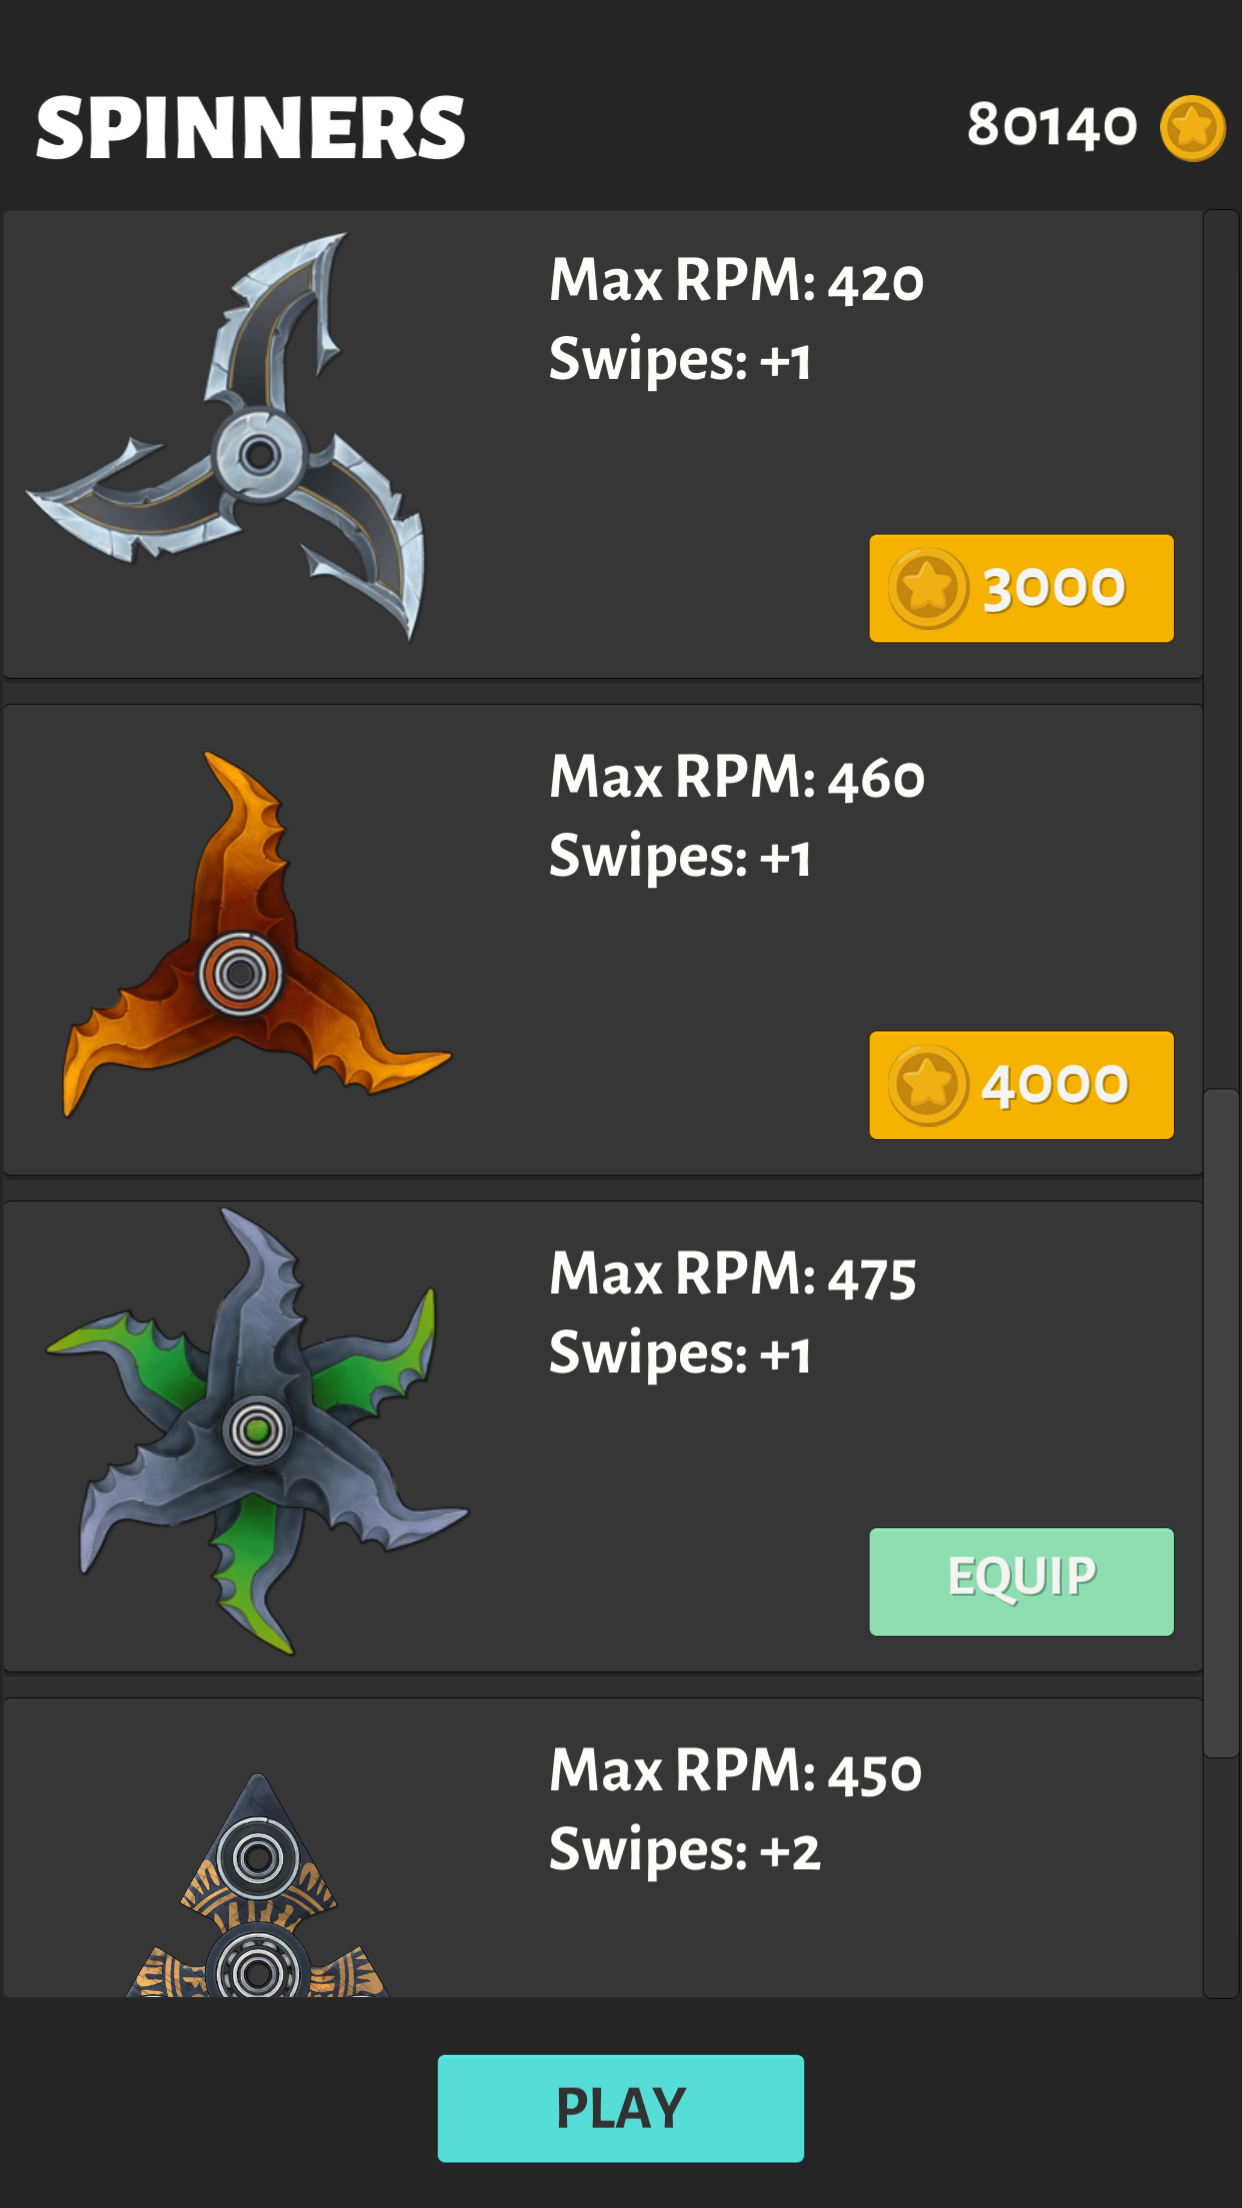Tap the Max RPM: 475 stat text
This screenshot has width=1242, height=2208.
732,1274
